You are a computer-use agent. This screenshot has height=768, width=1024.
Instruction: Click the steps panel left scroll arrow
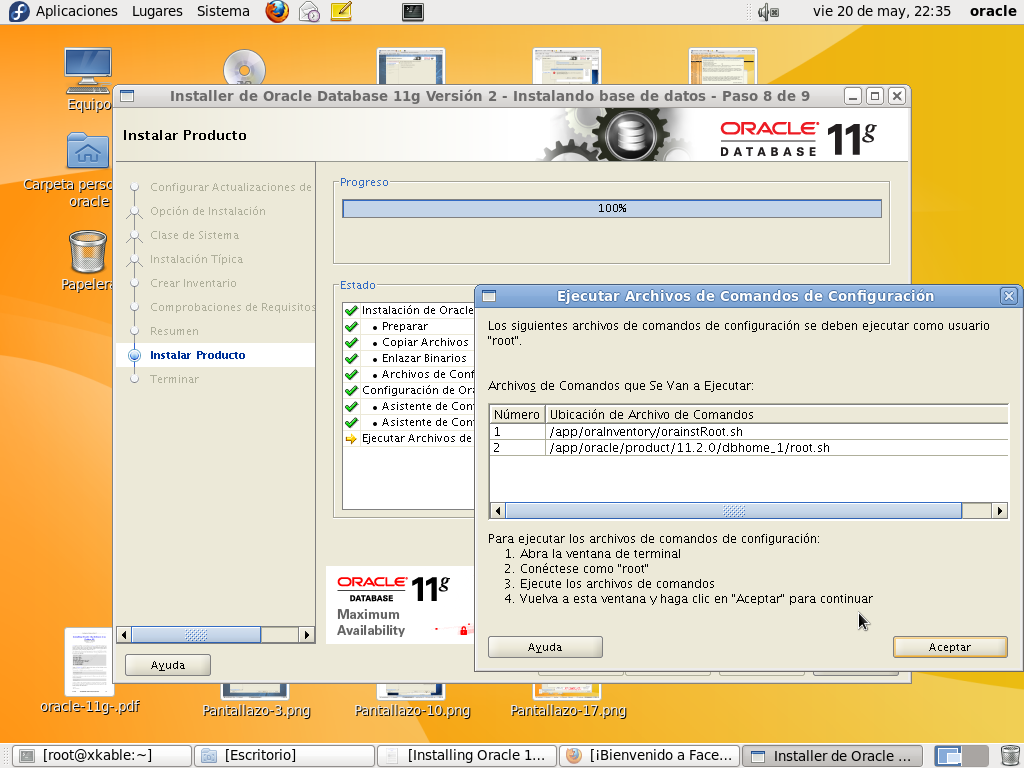pos(124,634)
